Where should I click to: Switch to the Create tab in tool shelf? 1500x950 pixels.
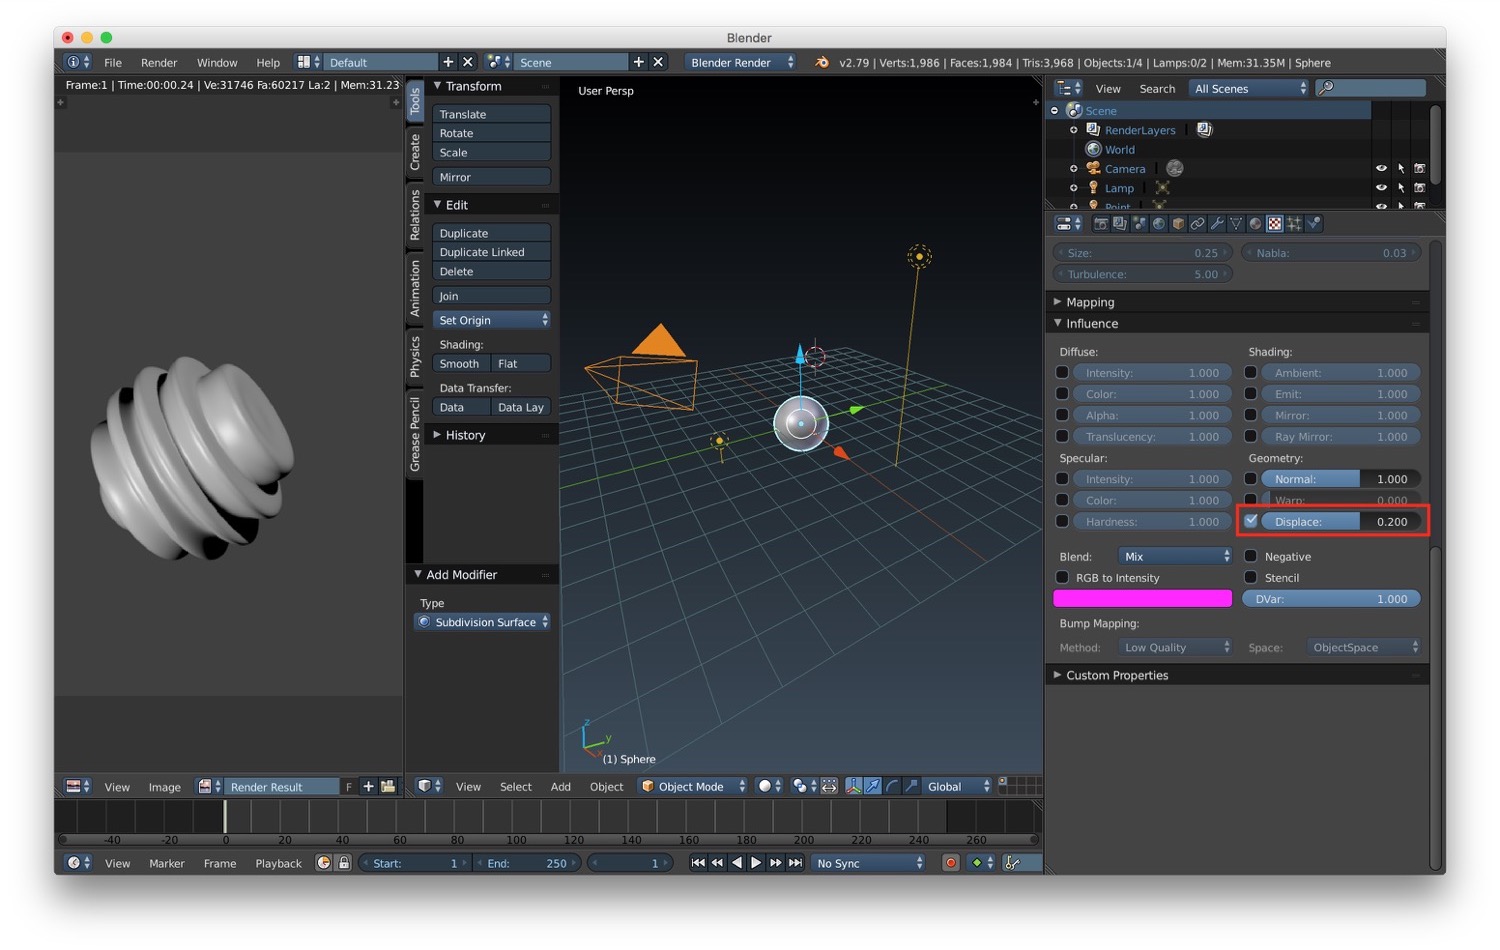[415, 152]
